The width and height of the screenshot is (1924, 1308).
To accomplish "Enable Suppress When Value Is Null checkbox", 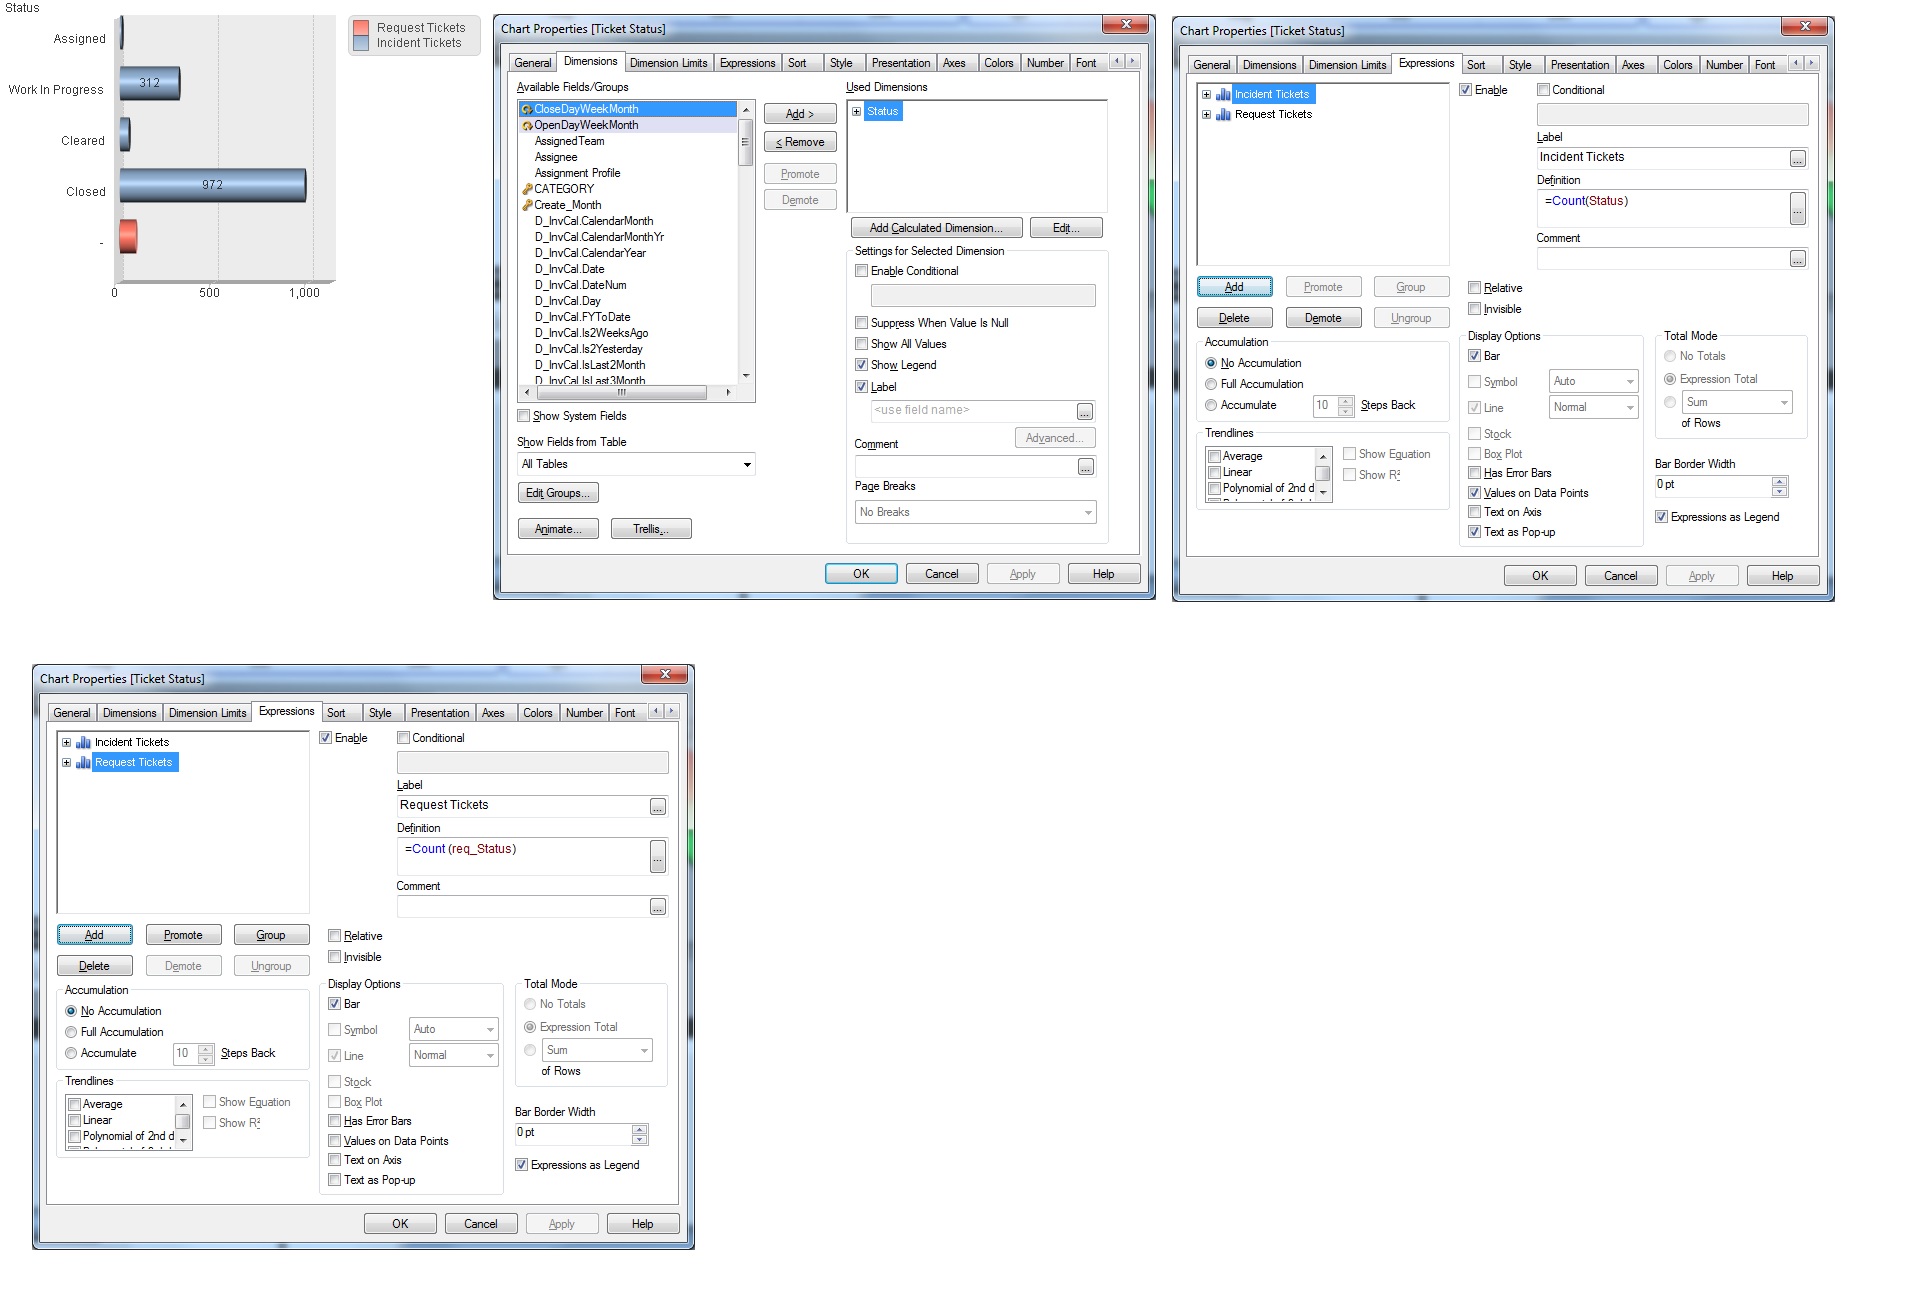I will (x=861, y=323).
